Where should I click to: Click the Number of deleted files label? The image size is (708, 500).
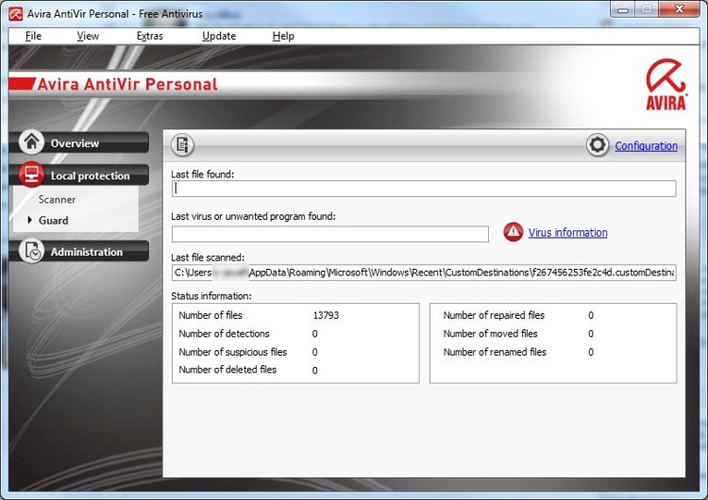pos(227,370)
